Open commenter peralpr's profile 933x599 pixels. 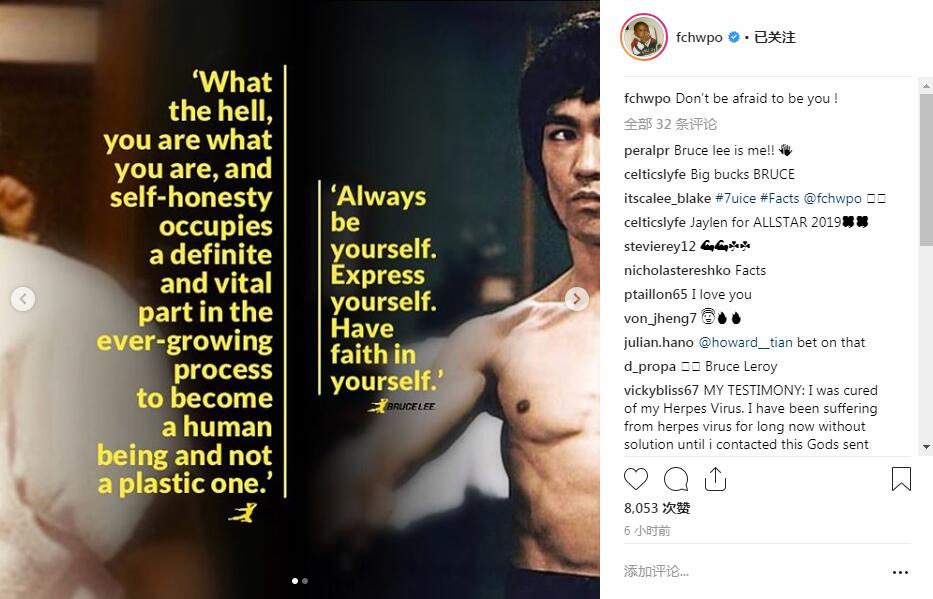pyautogui.click(x=646, y=150)
